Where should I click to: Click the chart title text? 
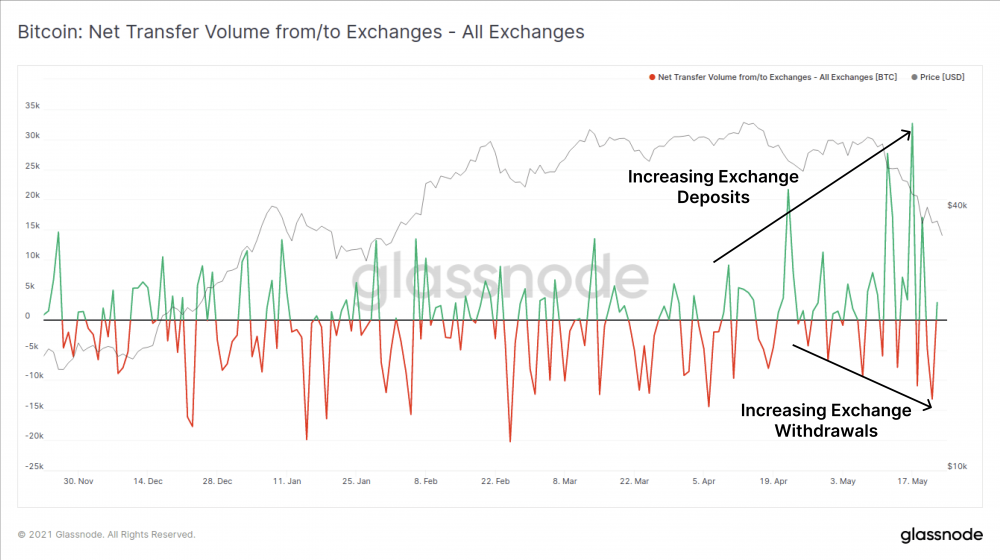click(301, 32)
